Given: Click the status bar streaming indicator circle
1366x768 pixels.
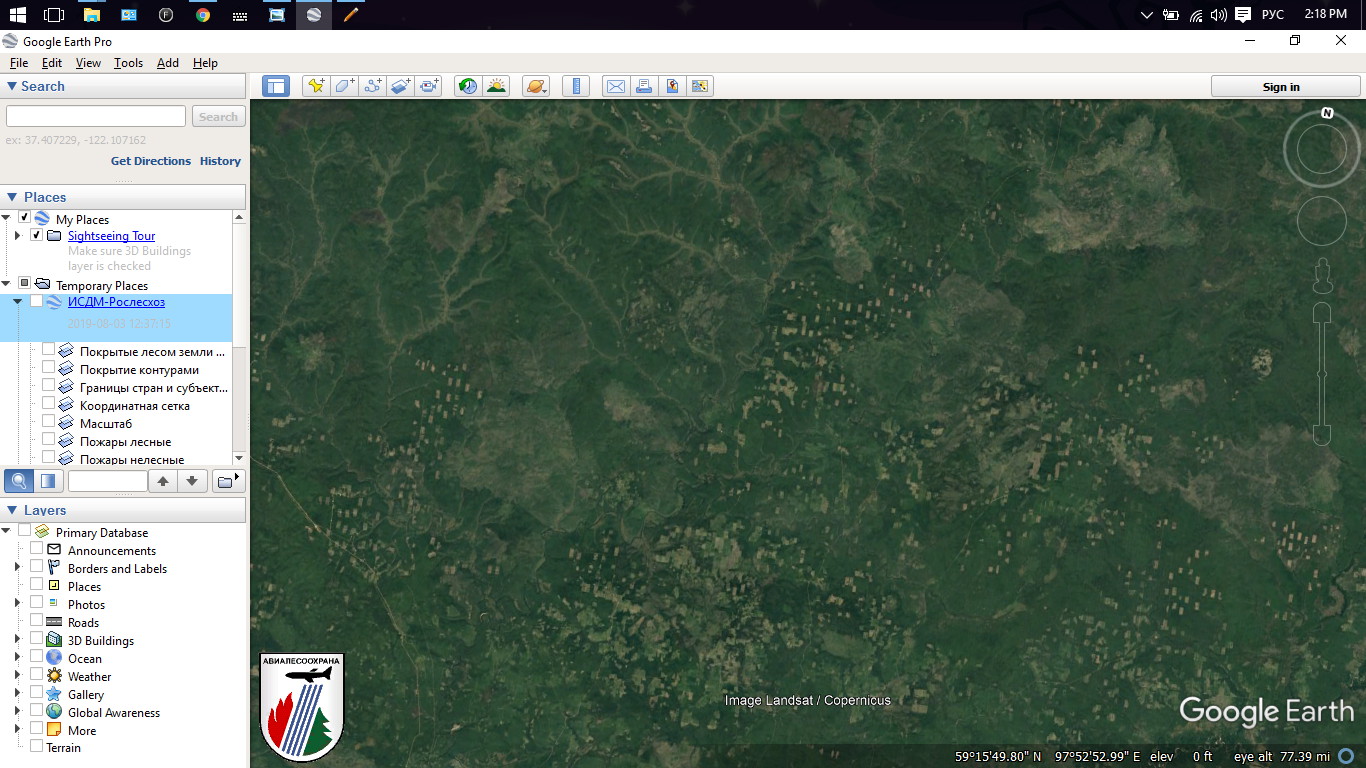Looking at the screenshot, I should pos(1347,757).
